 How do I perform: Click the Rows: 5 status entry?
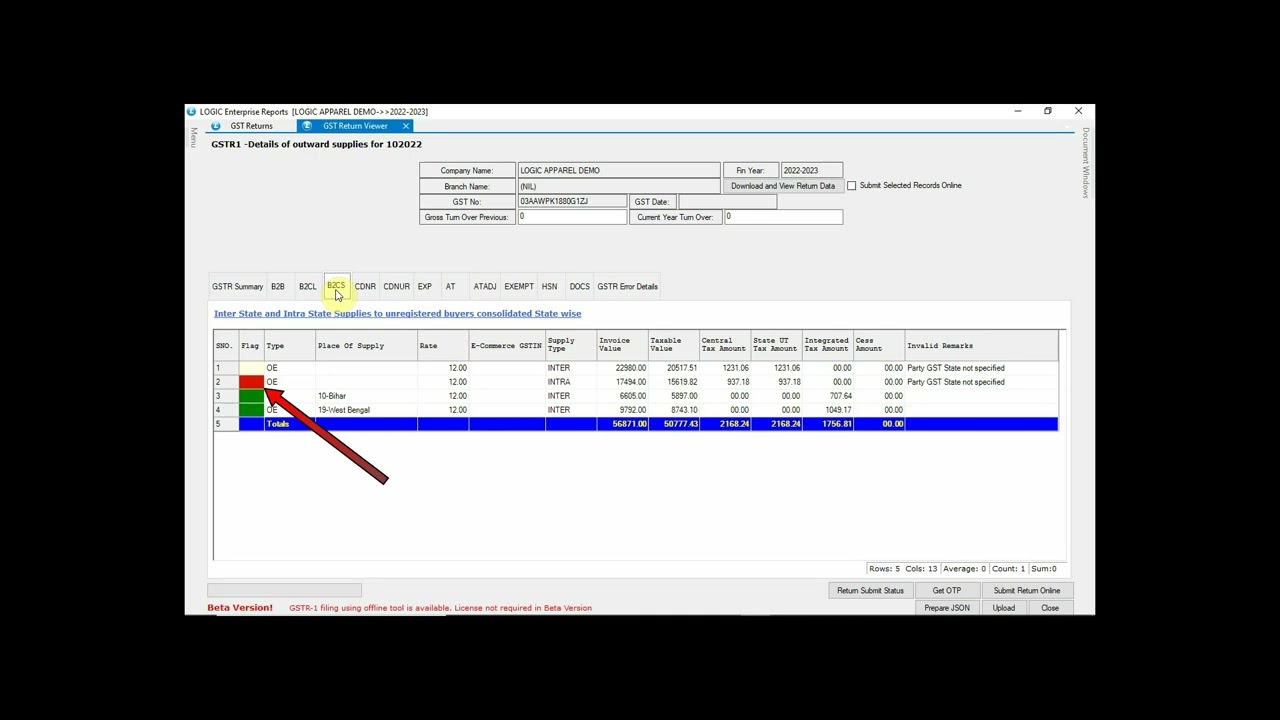[x=884, y=569]
